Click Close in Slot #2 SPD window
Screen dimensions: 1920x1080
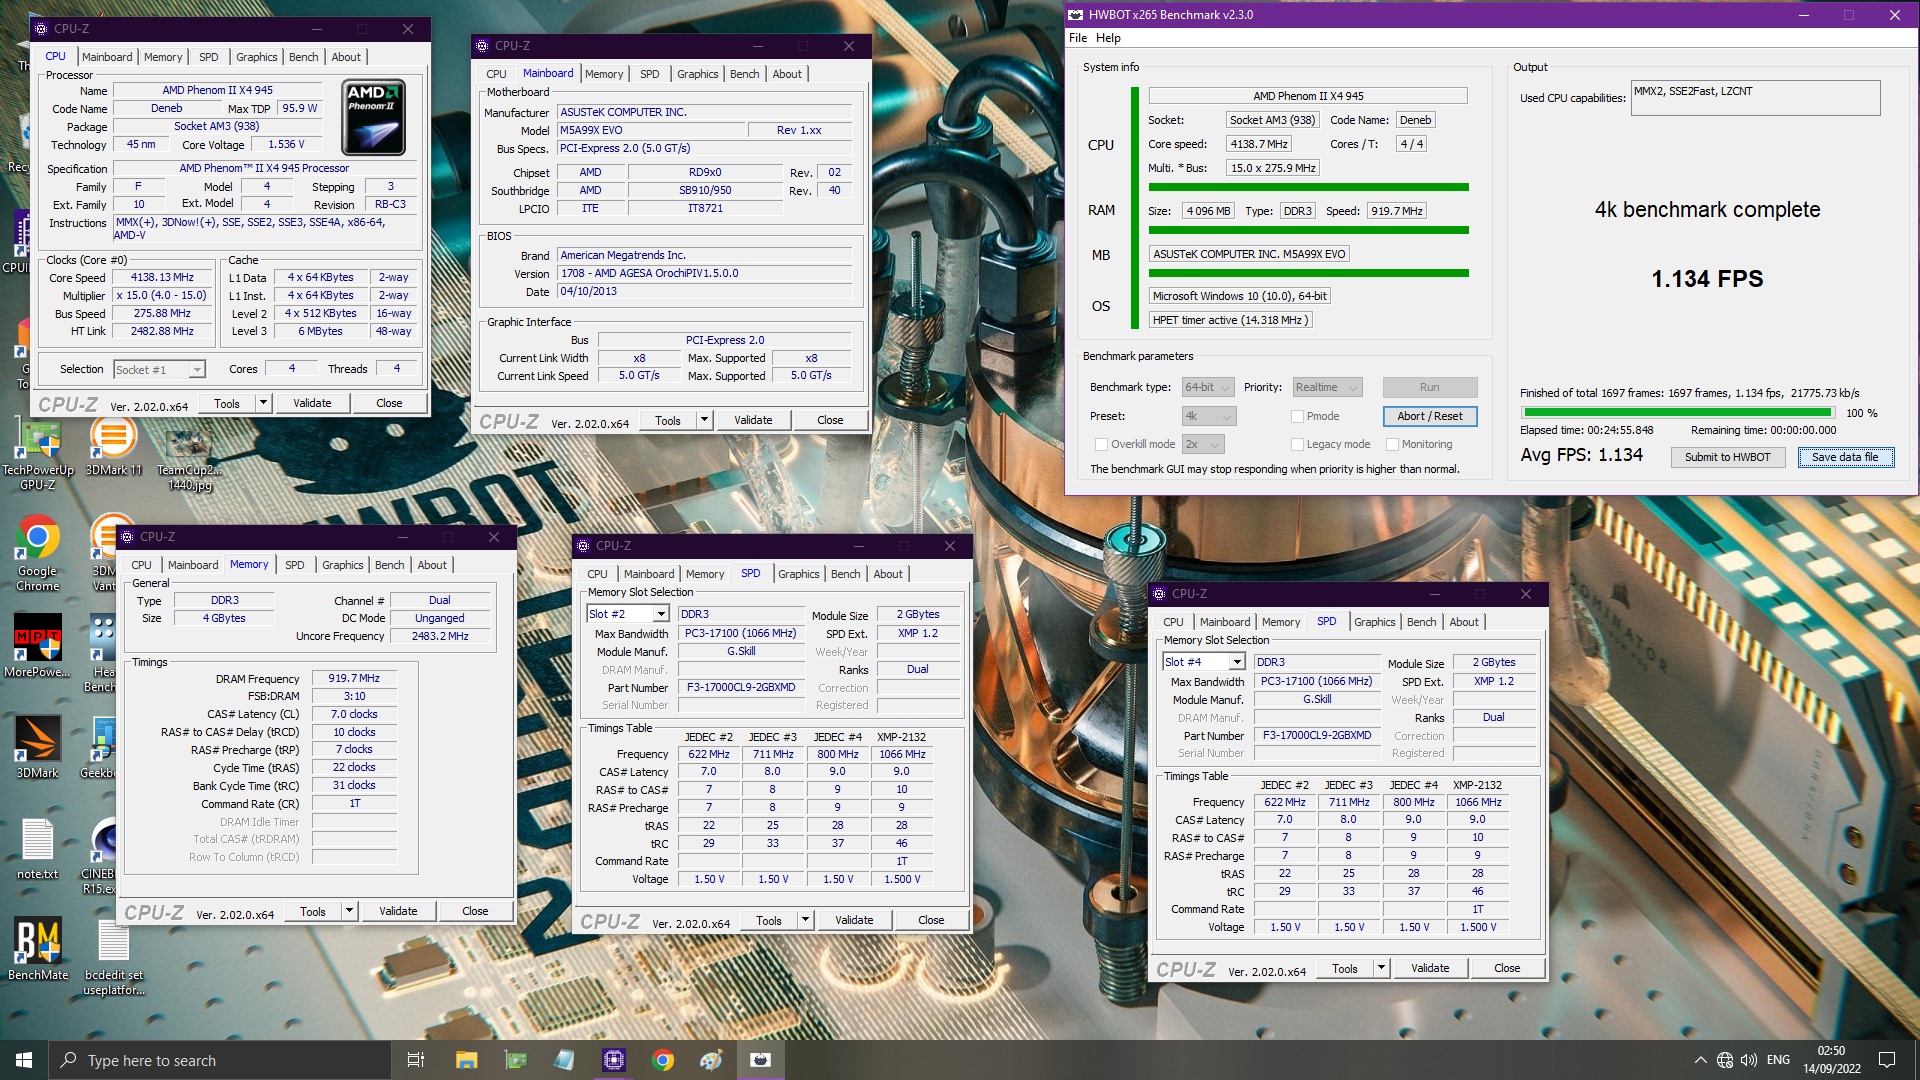(930, 920)
